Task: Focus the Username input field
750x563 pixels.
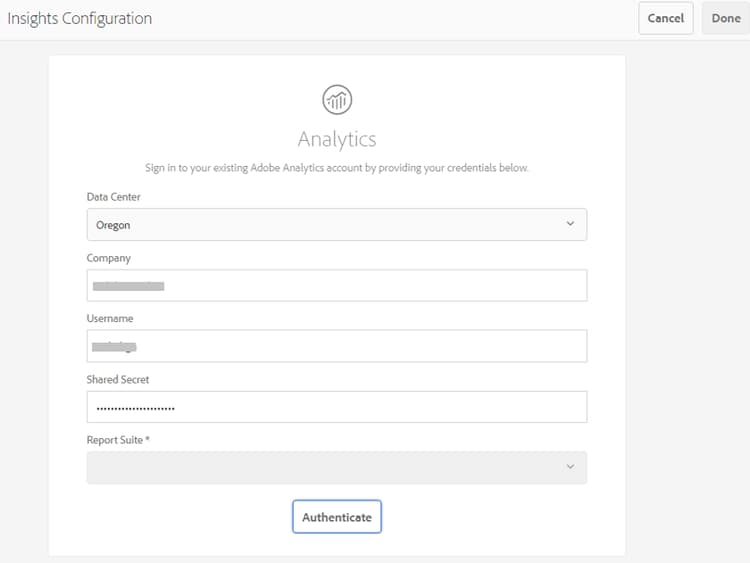Action: [337, 346]
